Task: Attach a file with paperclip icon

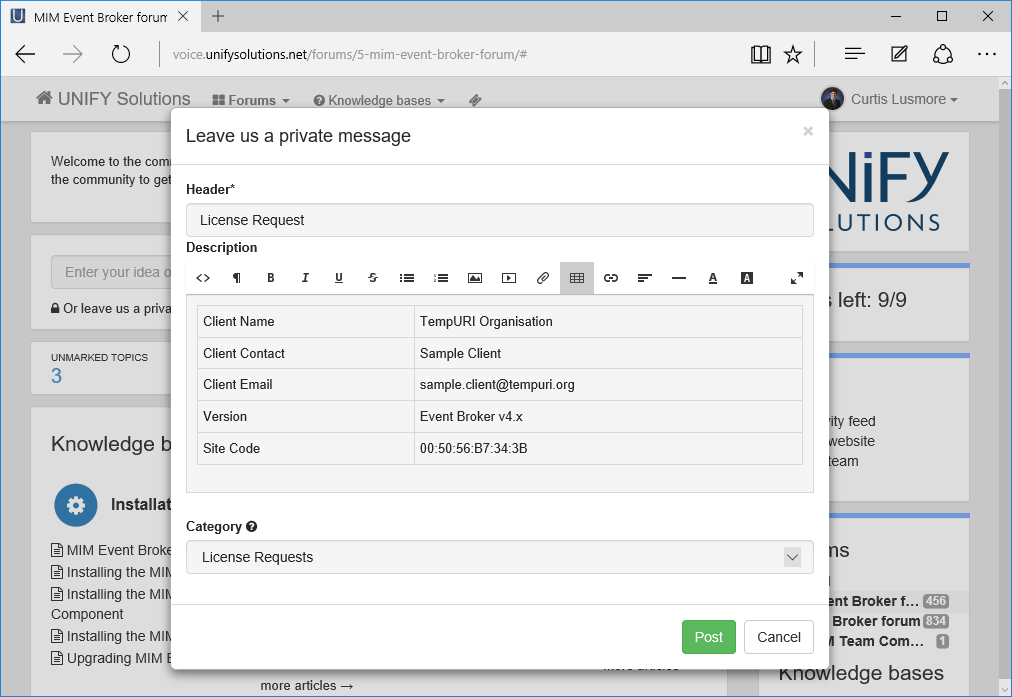Action: [543, 278]
